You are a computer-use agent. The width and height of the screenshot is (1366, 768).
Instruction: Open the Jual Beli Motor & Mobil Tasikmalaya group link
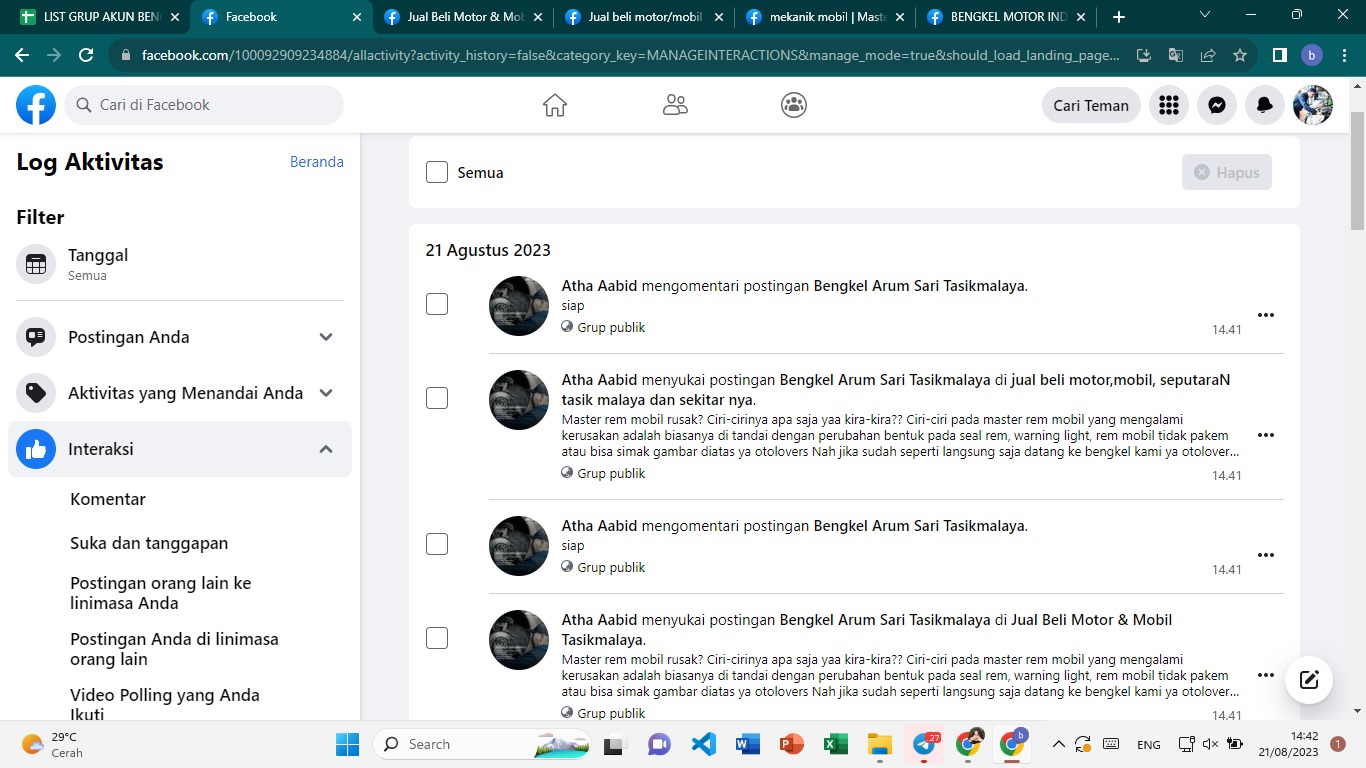click(x=867, y=630)
